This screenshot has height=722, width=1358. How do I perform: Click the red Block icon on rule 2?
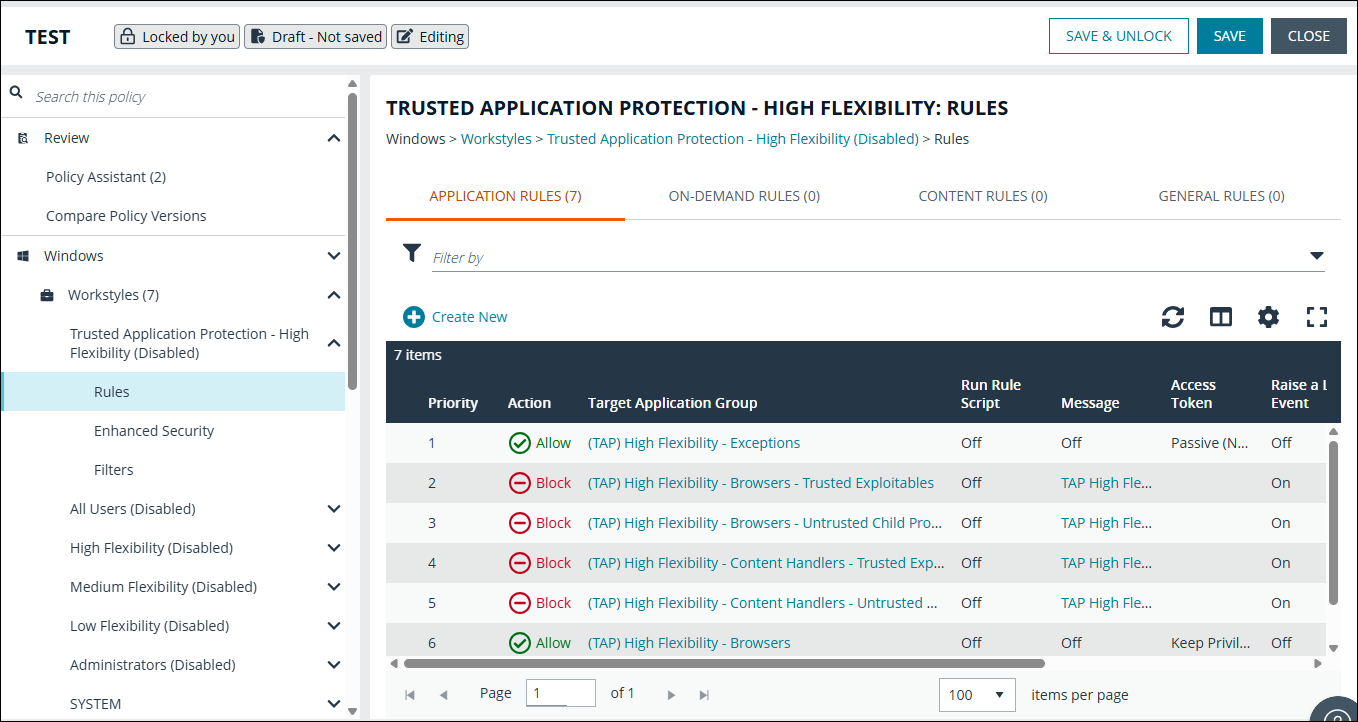point(520,482)
